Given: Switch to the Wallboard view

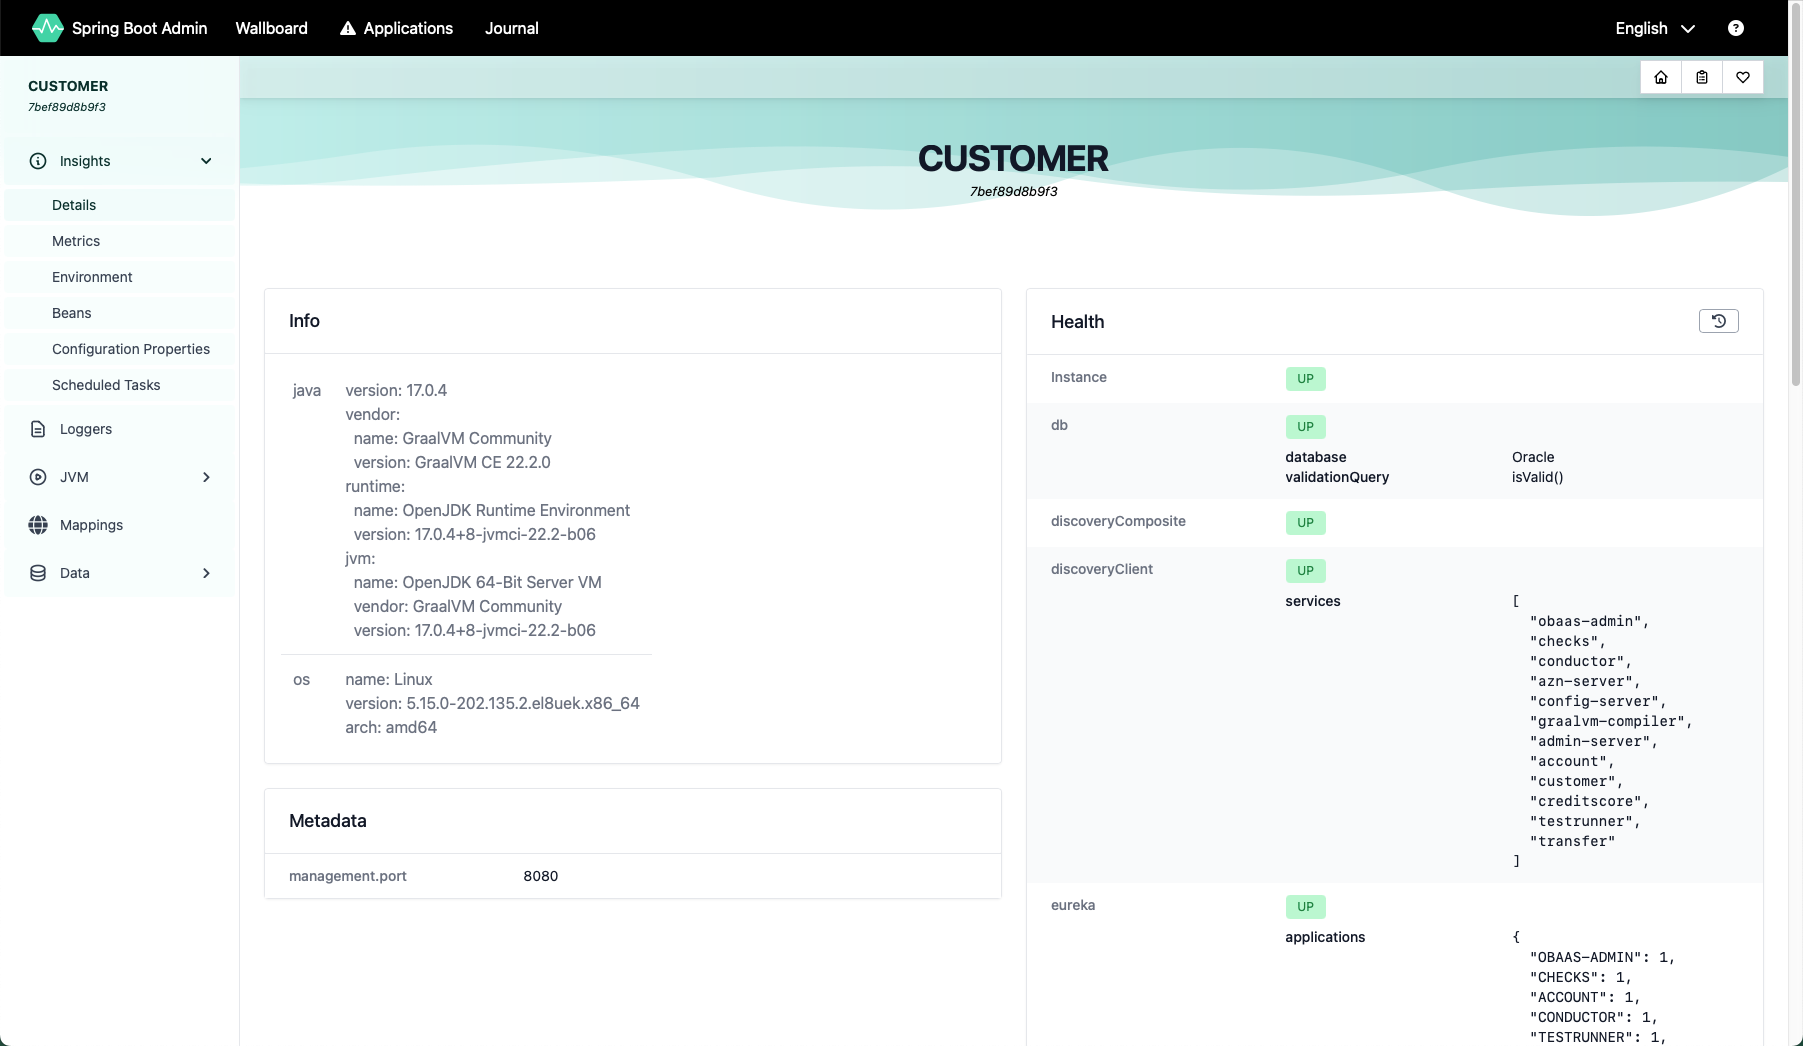Looking at the screenshot, I should click(271, 28).
